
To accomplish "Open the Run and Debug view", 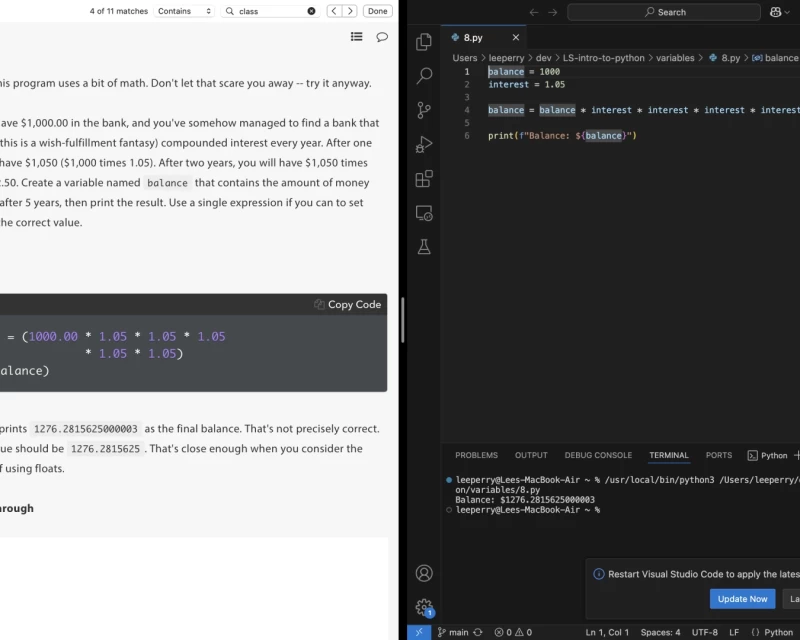I will point(424,144).
